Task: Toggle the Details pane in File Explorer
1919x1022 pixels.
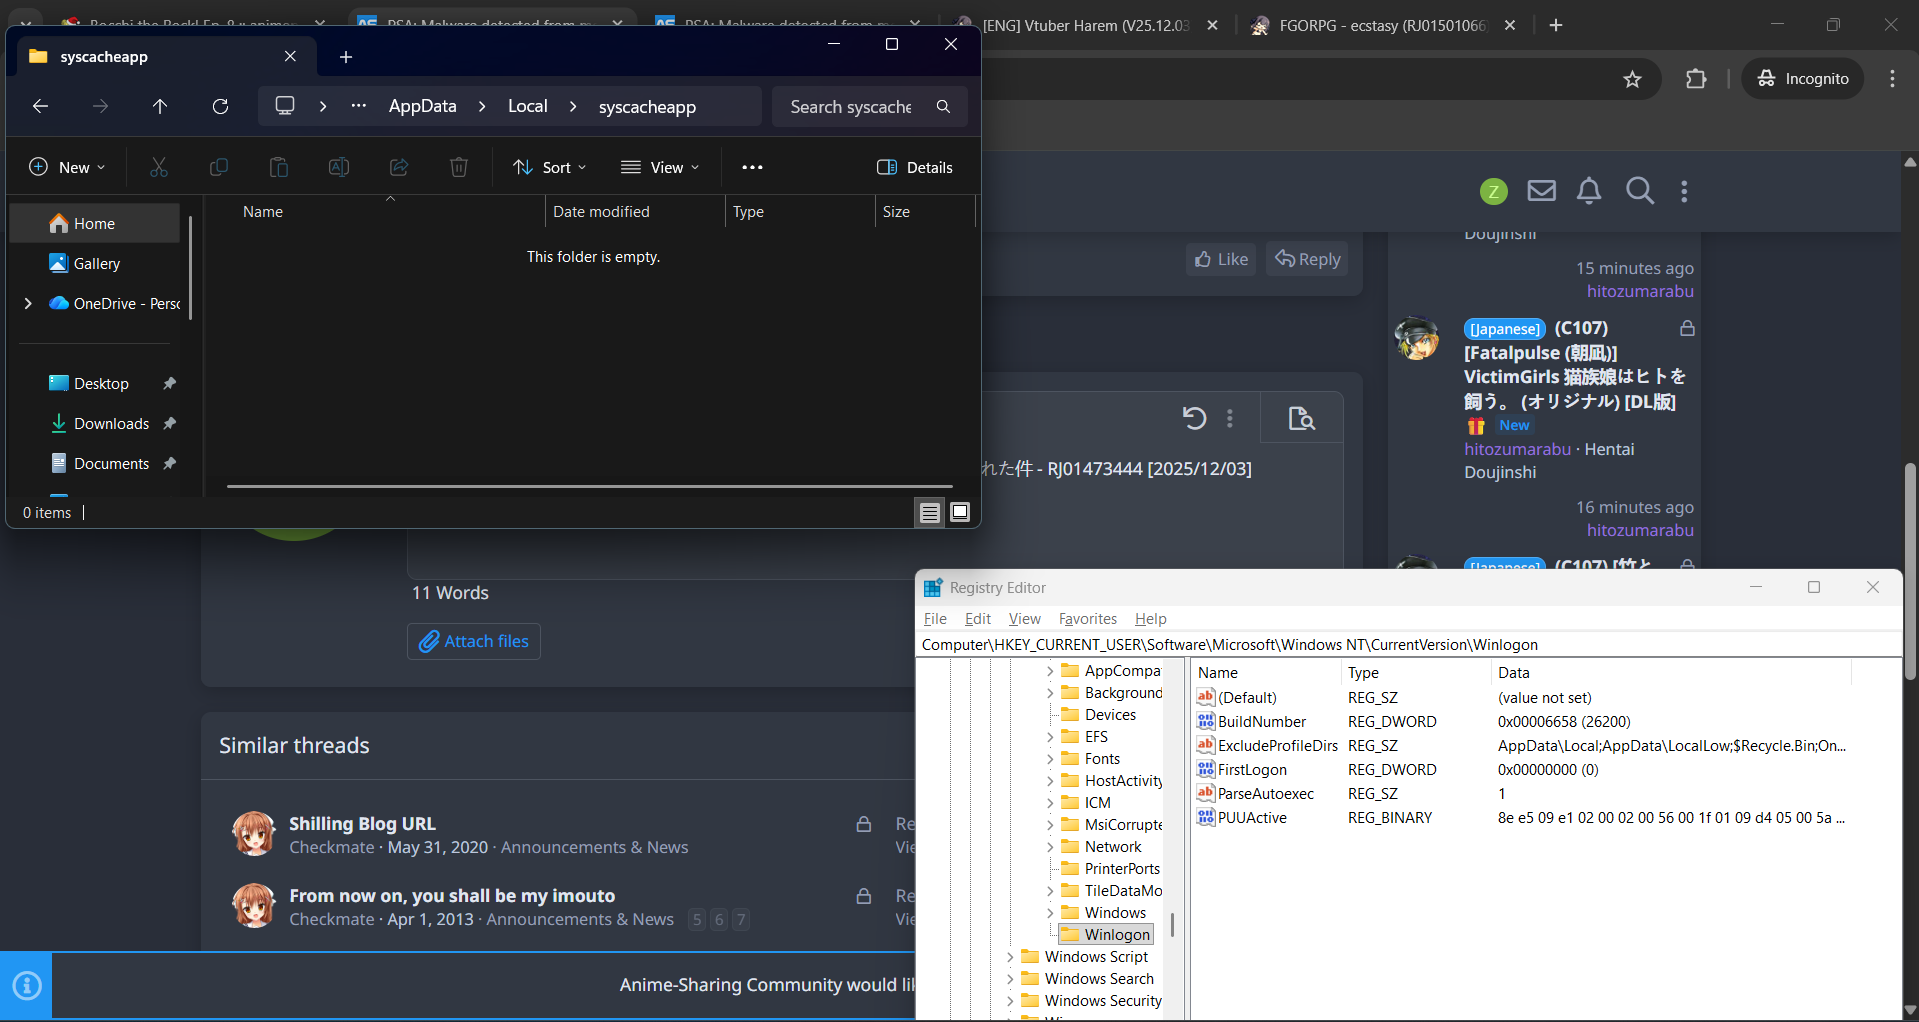Action: [x=915, y=167]
